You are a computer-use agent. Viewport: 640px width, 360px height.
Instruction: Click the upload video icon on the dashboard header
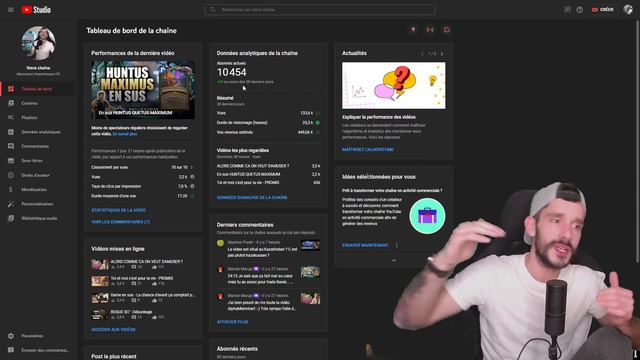pos(413,29)
